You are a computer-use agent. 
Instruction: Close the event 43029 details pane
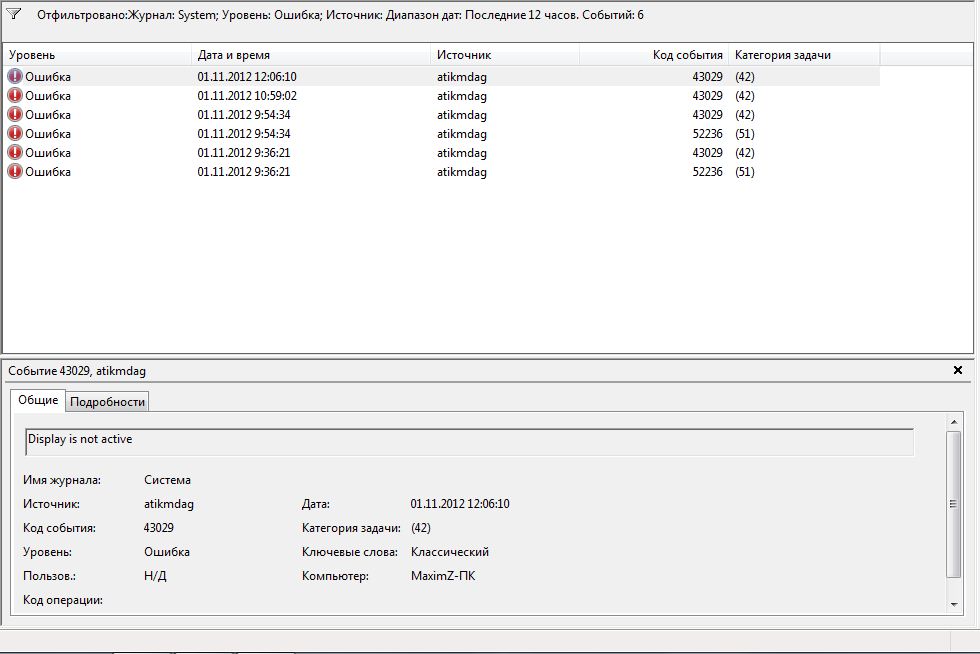[958, 370]
